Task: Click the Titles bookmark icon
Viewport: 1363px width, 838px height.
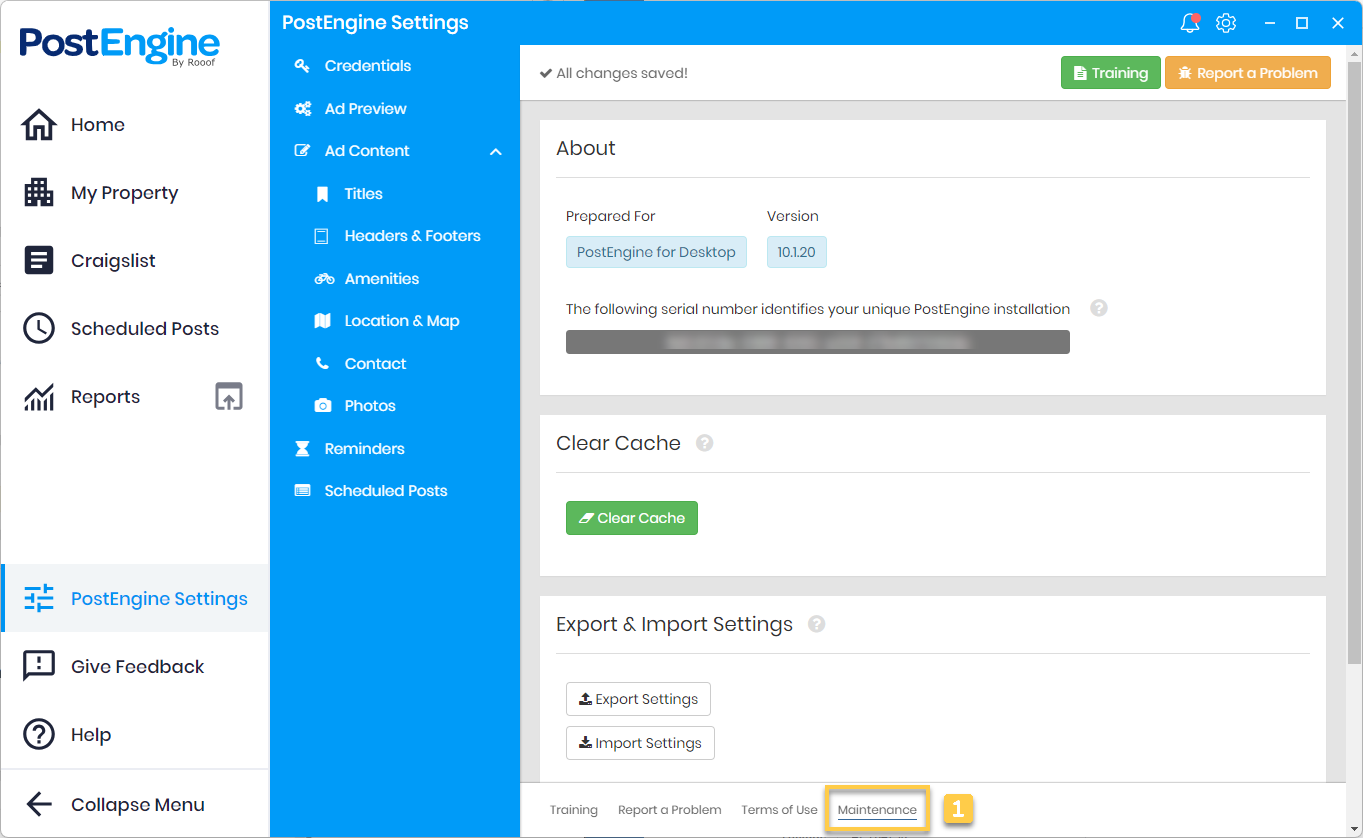Action: (x=322, y=194)
